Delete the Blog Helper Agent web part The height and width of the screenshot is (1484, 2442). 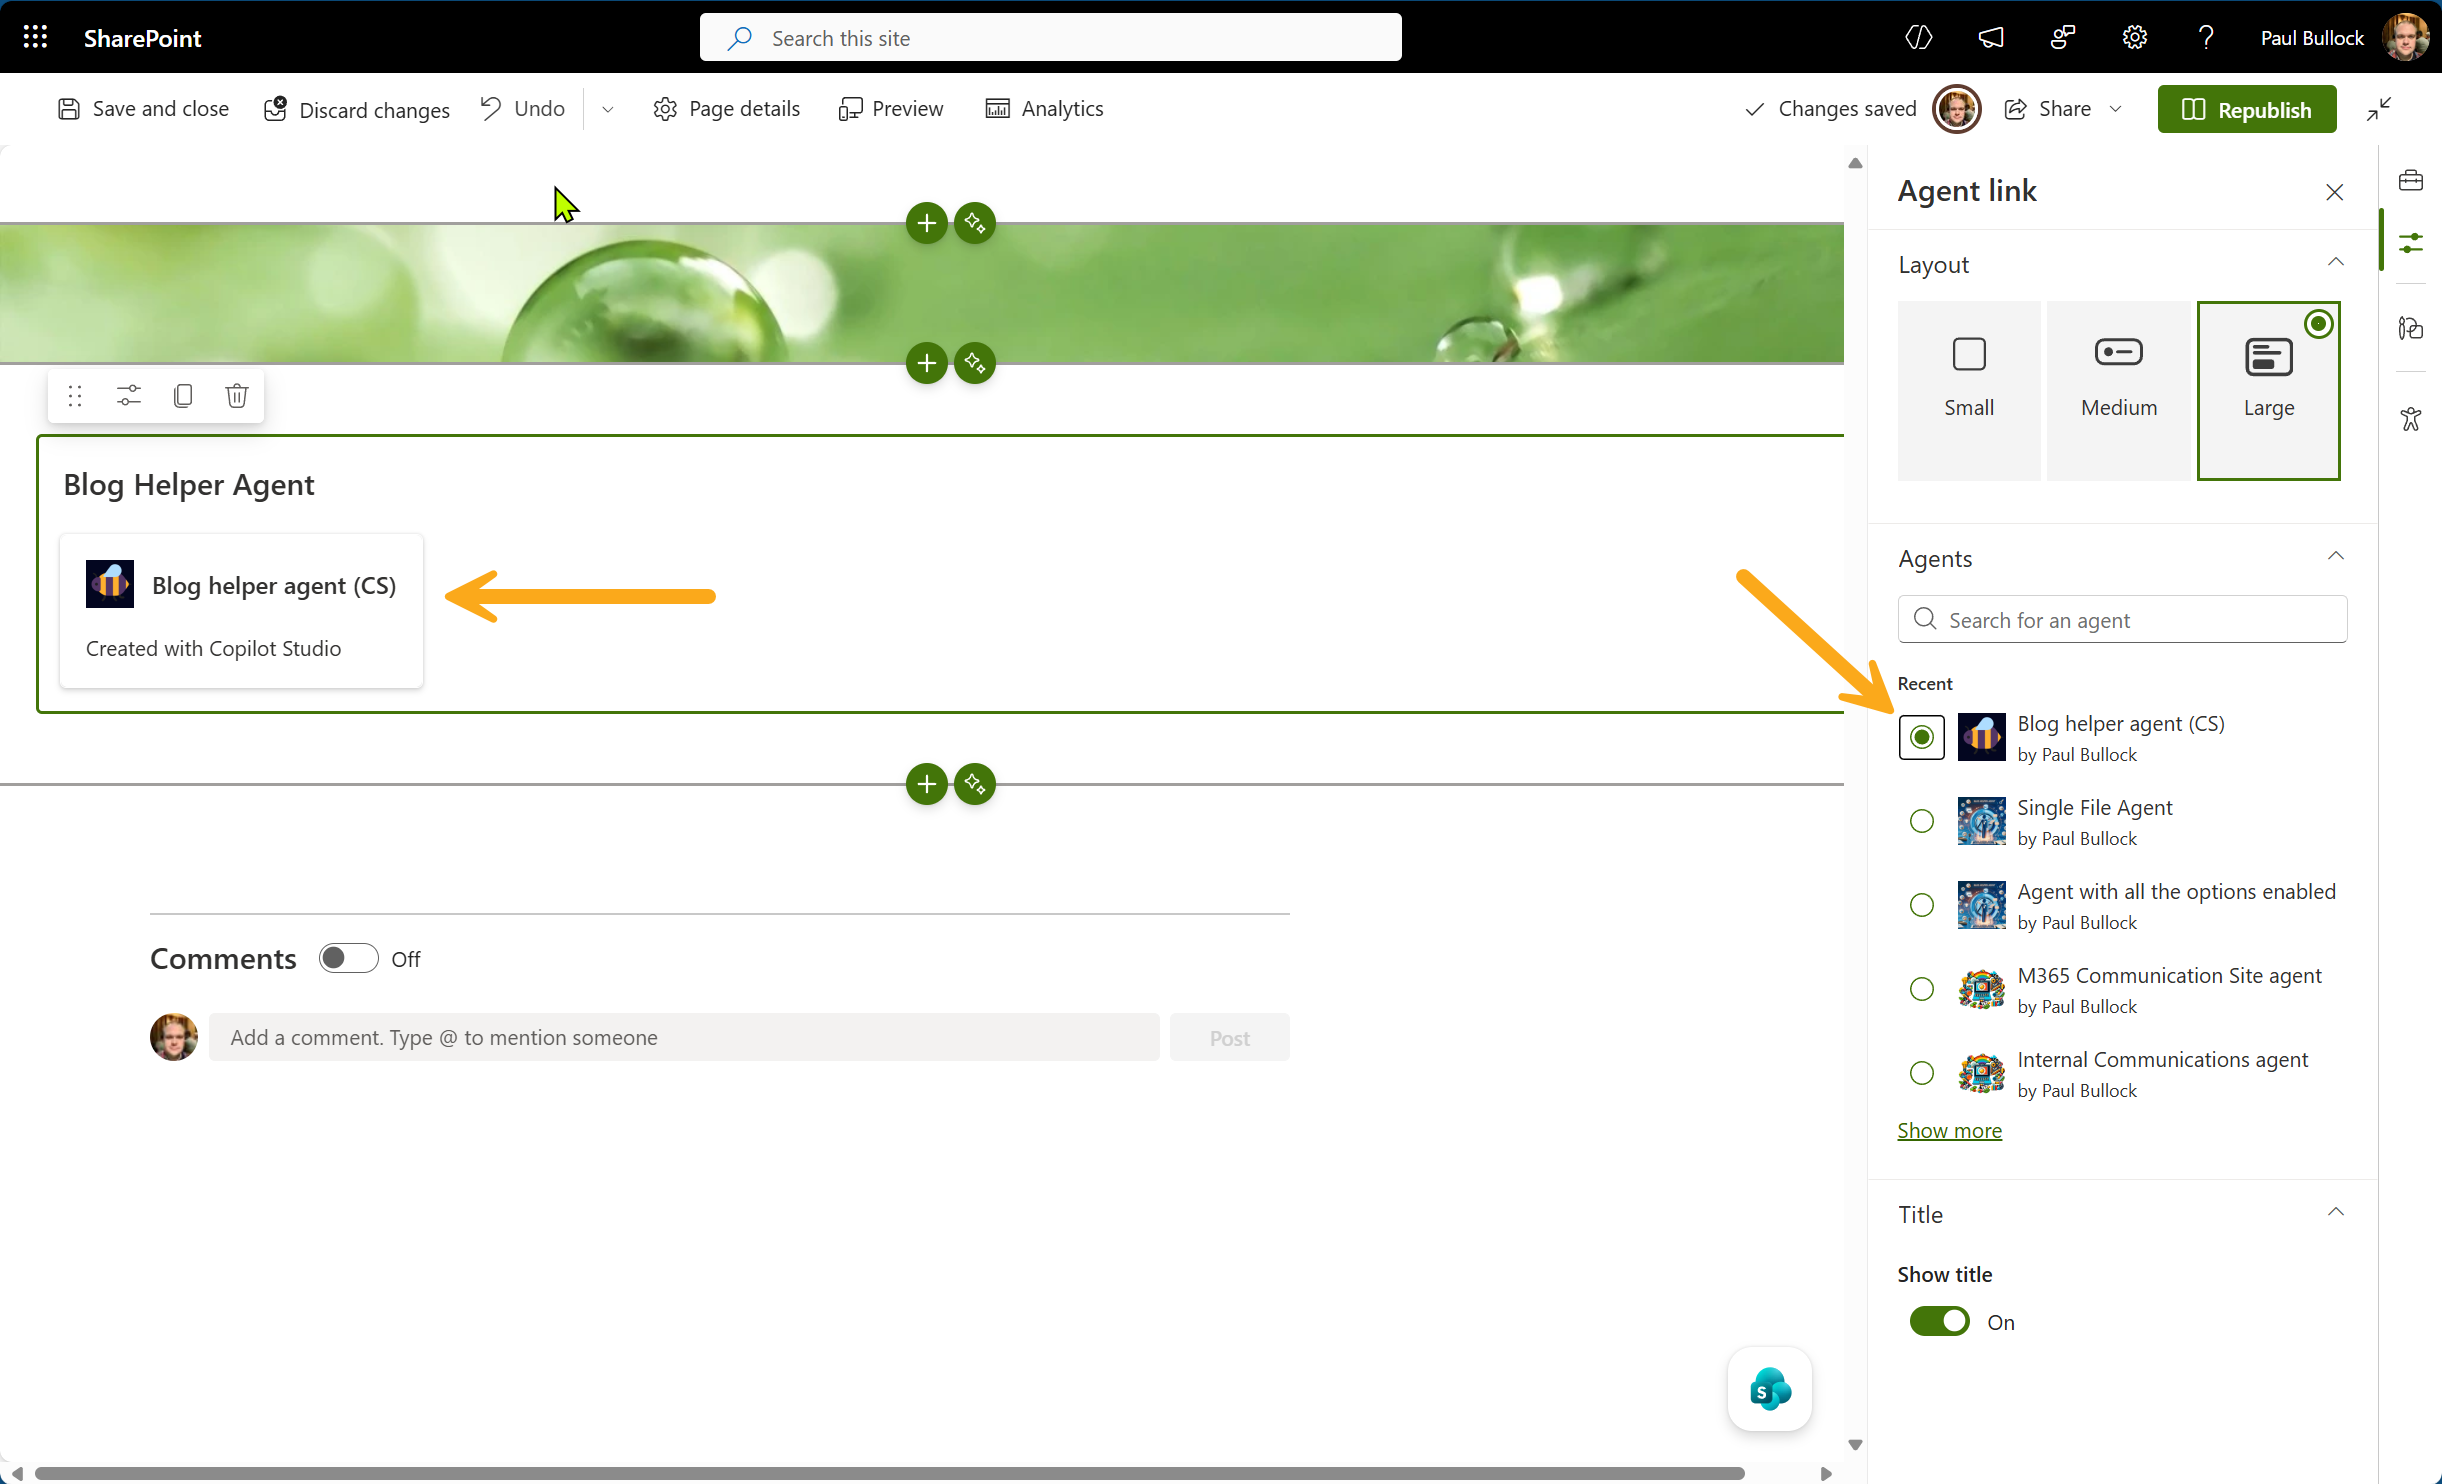click(236, 395)
